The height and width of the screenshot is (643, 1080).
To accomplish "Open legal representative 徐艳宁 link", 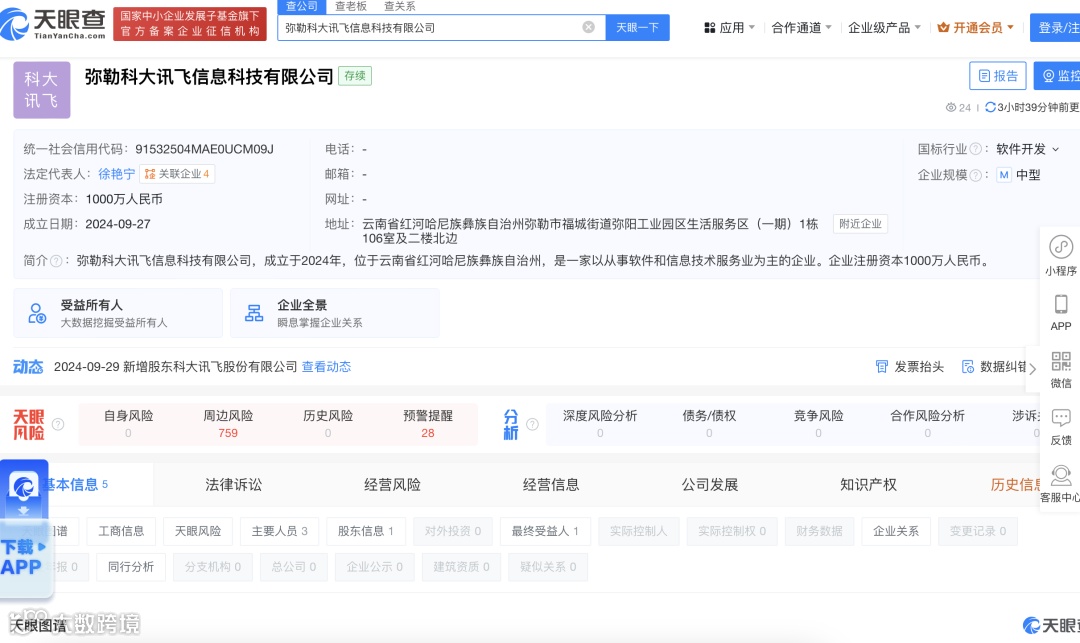I will (116, 174).
